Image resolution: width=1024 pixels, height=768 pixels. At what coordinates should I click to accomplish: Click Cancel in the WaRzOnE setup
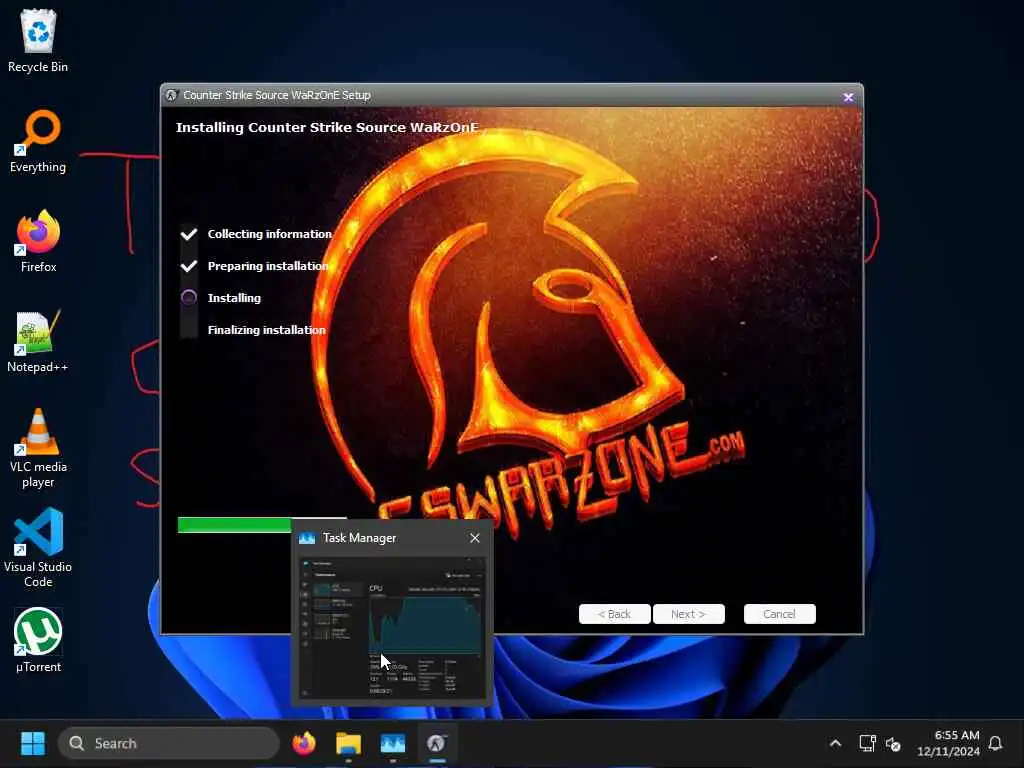pos(780,614)
